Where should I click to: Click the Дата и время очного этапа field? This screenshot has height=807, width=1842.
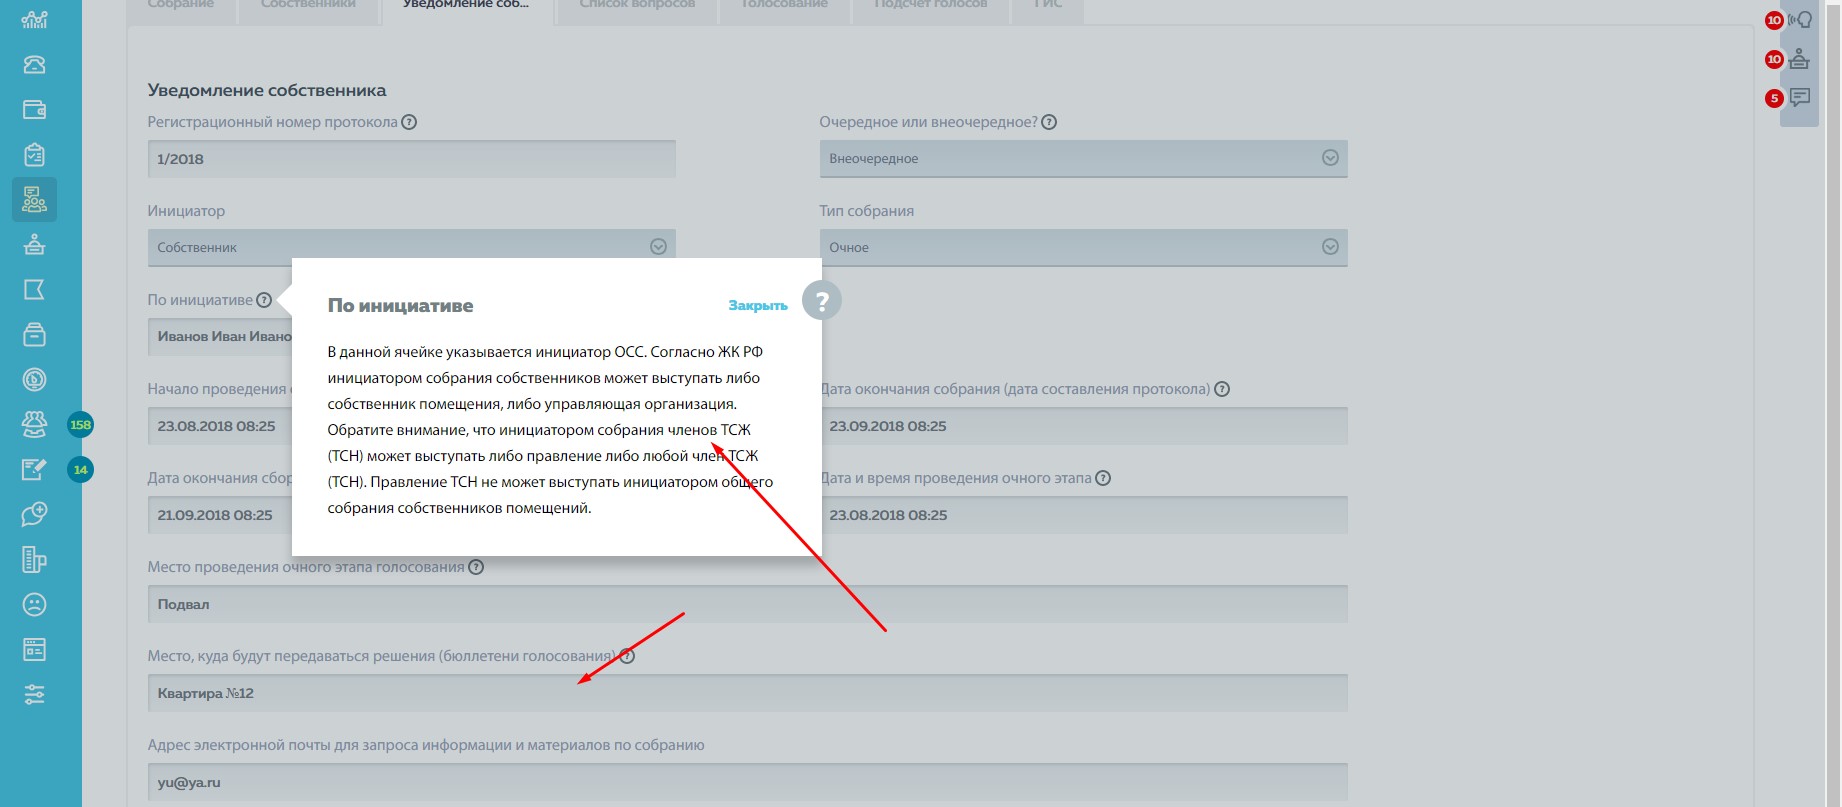click(1085, 514)
